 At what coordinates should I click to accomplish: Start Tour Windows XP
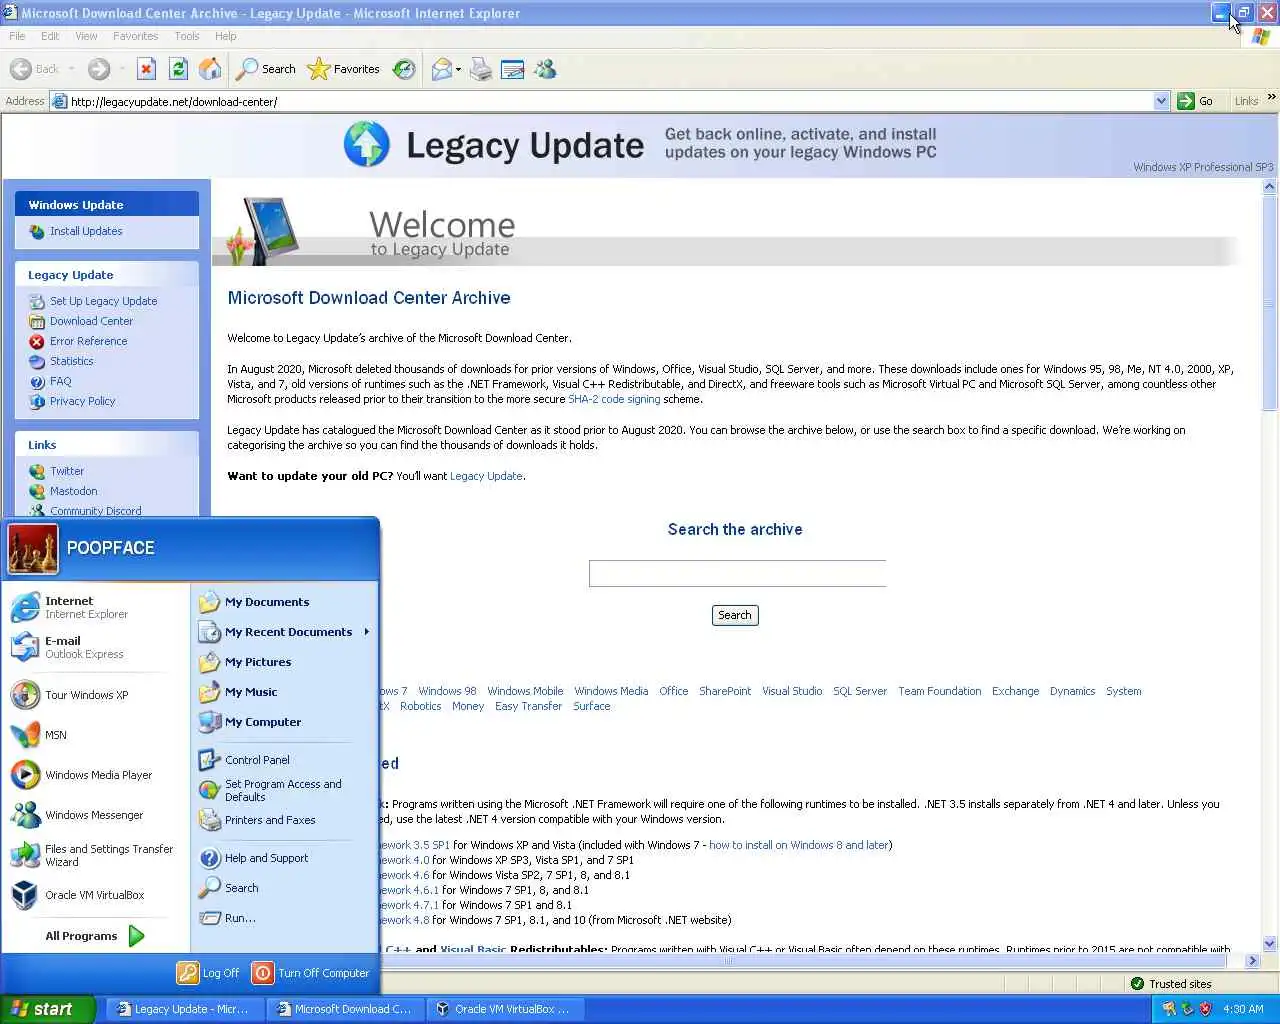coord(95,695)
